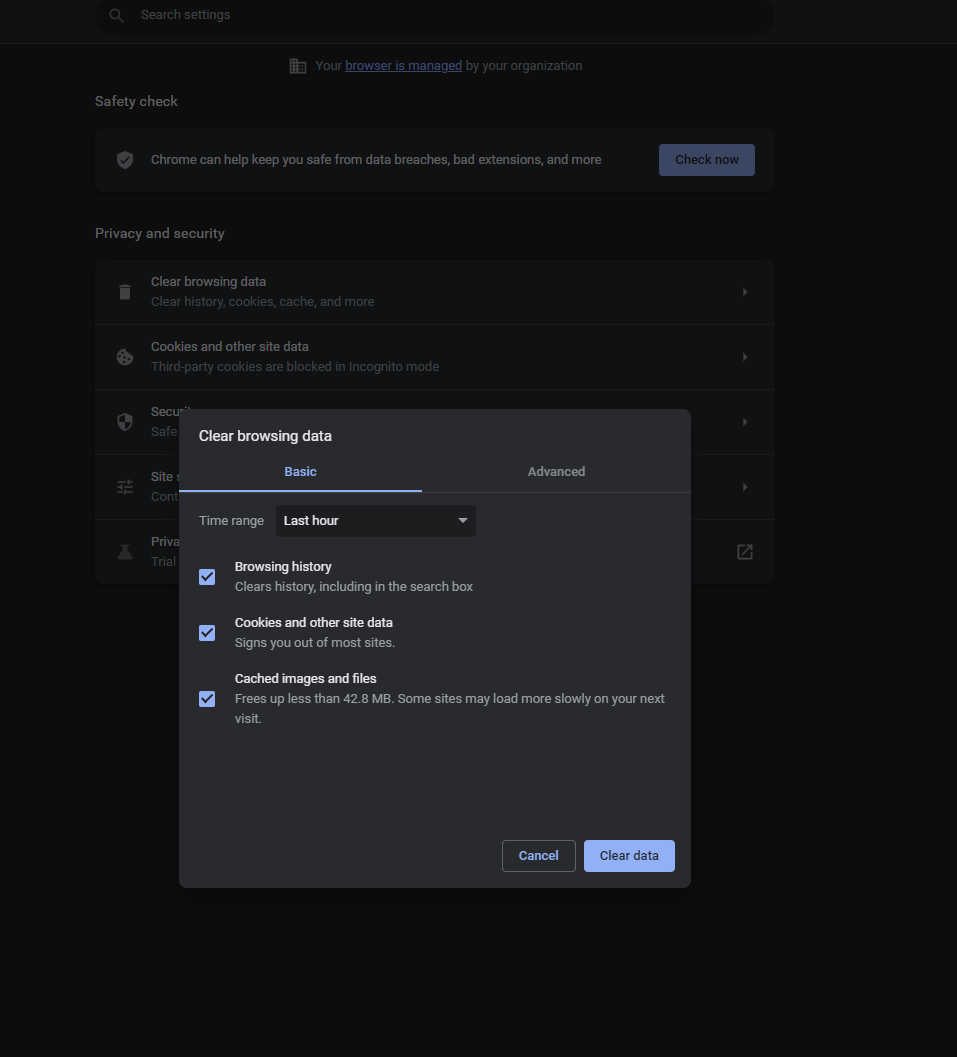
Task: Click the Browsing history label text
Action: [283, 566]
